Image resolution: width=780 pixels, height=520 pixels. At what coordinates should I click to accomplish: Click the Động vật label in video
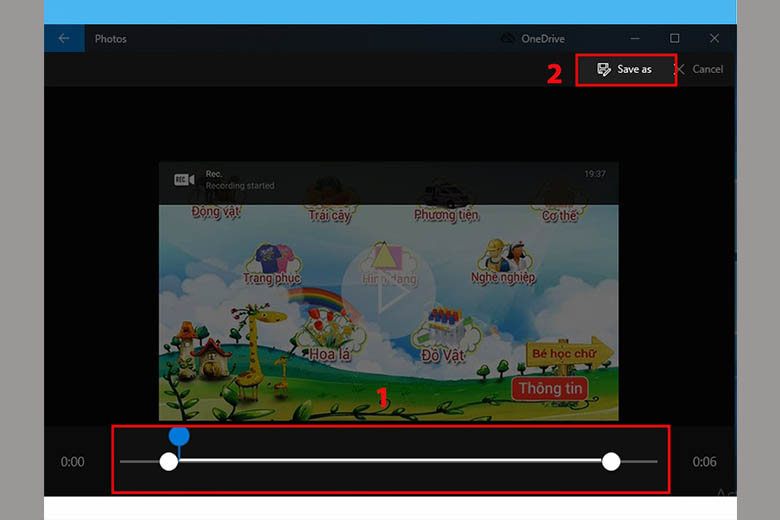[215, 211]
